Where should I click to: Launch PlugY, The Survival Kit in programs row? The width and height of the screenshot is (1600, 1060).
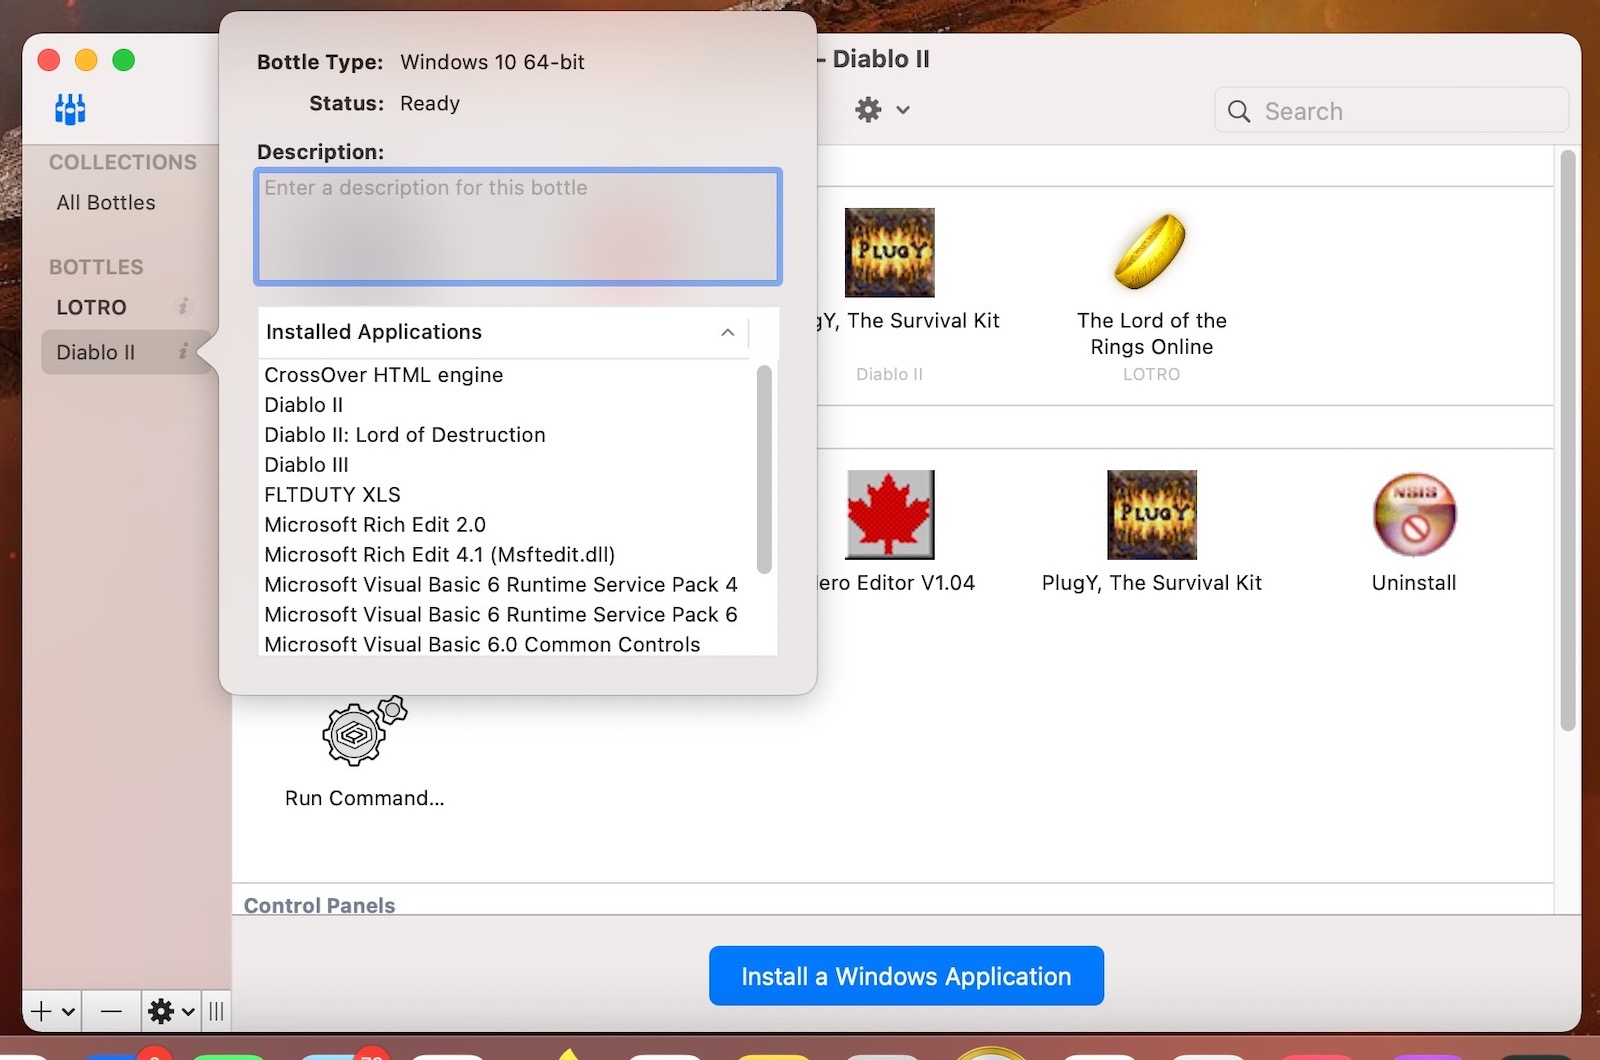coord(1152,514)
